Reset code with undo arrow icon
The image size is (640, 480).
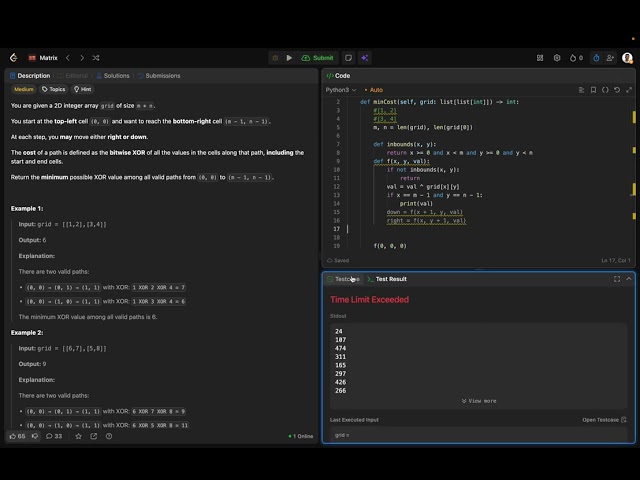[617, 90]
